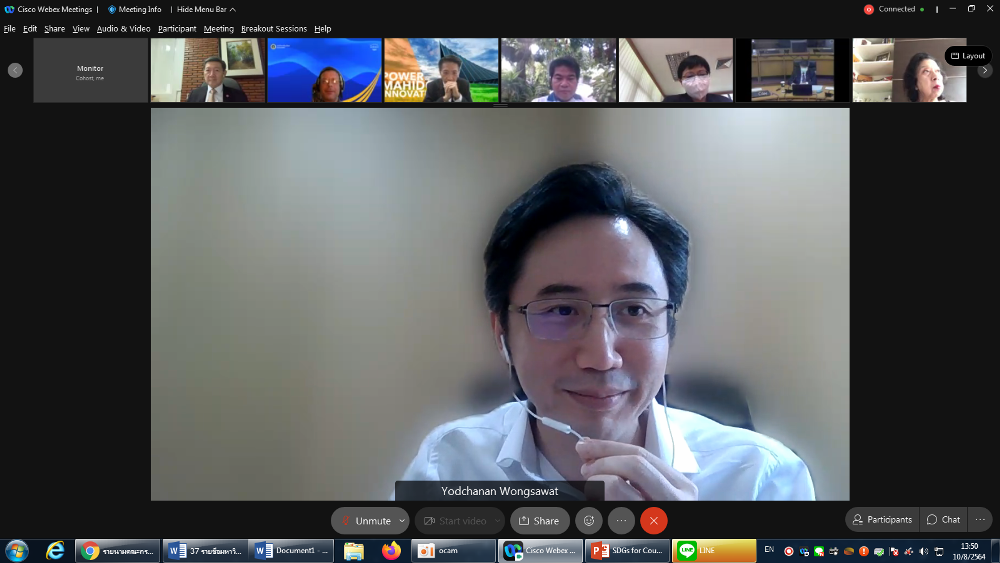Viewport: 1000px width, 563px height.
Task: Click the red leave meeting button
Action: pyautogui.click(x=654, y=521)
